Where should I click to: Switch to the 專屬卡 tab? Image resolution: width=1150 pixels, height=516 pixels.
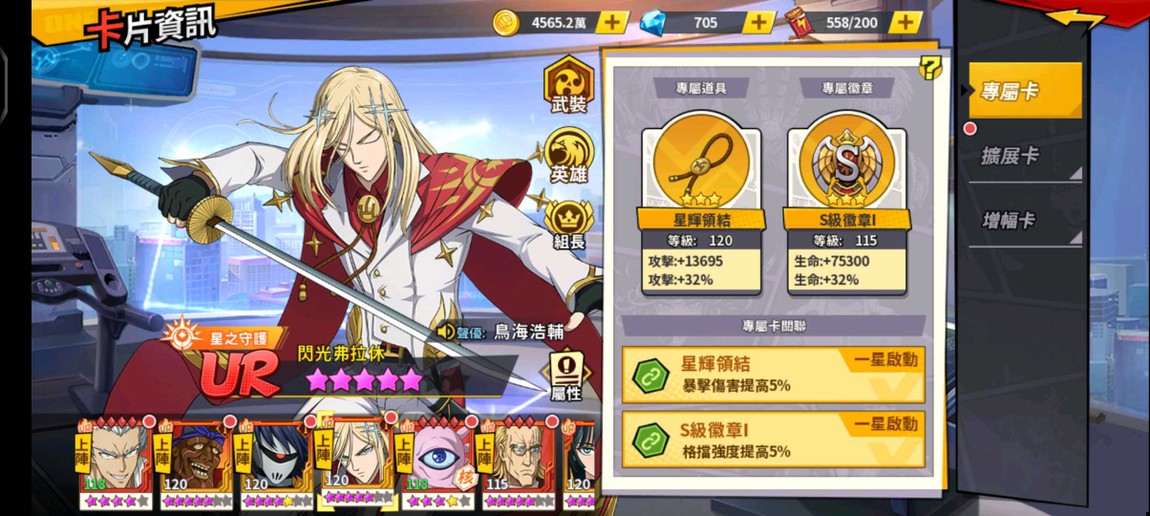pyautogui.click(x=1025, y=91)
